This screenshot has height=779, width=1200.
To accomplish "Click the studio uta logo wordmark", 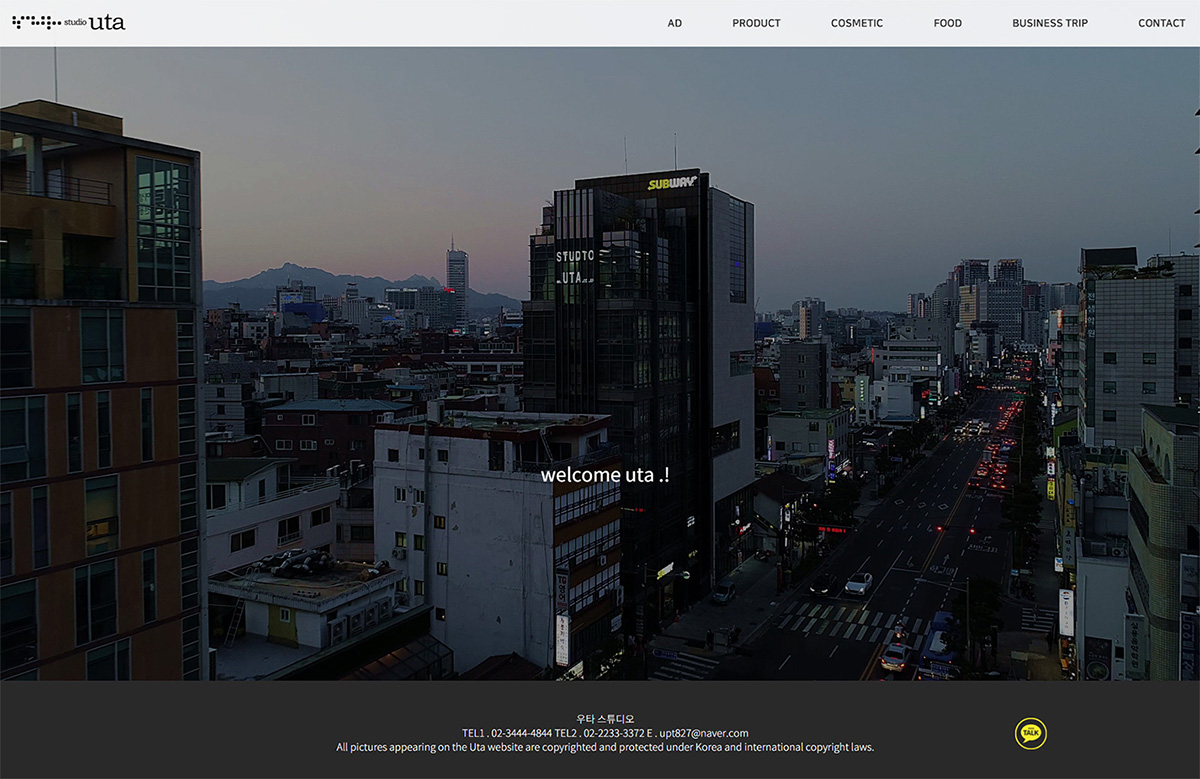I will pyautogui.click(x=96, y=22).
